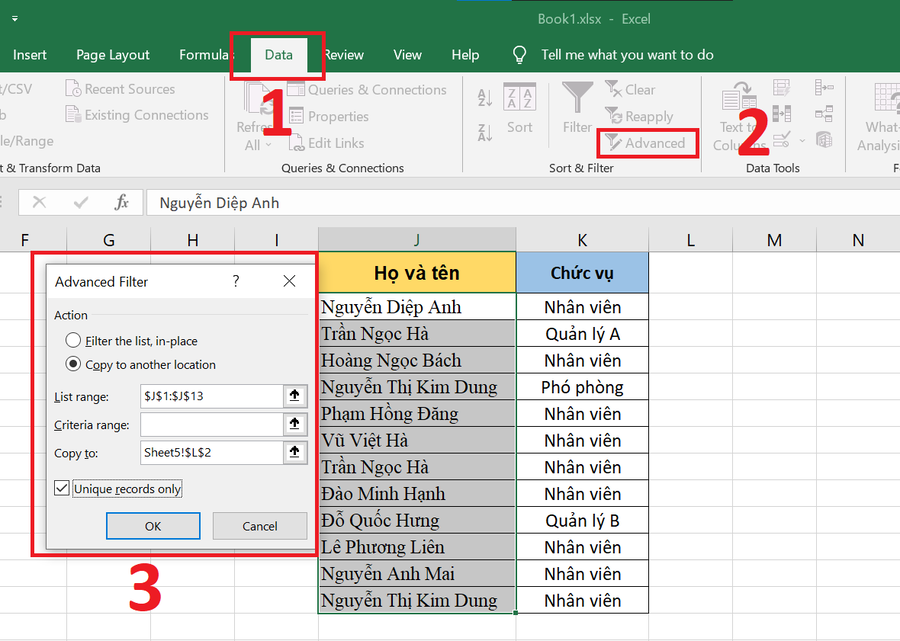Toggle Unique records only checkbox
This screenshot has height=641, width=900.
(x=62, y=488)
